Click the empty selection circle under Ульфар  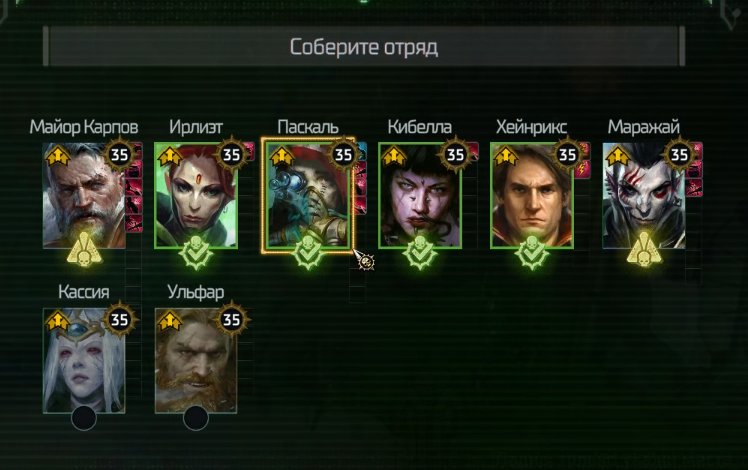[x=196, y=418]
